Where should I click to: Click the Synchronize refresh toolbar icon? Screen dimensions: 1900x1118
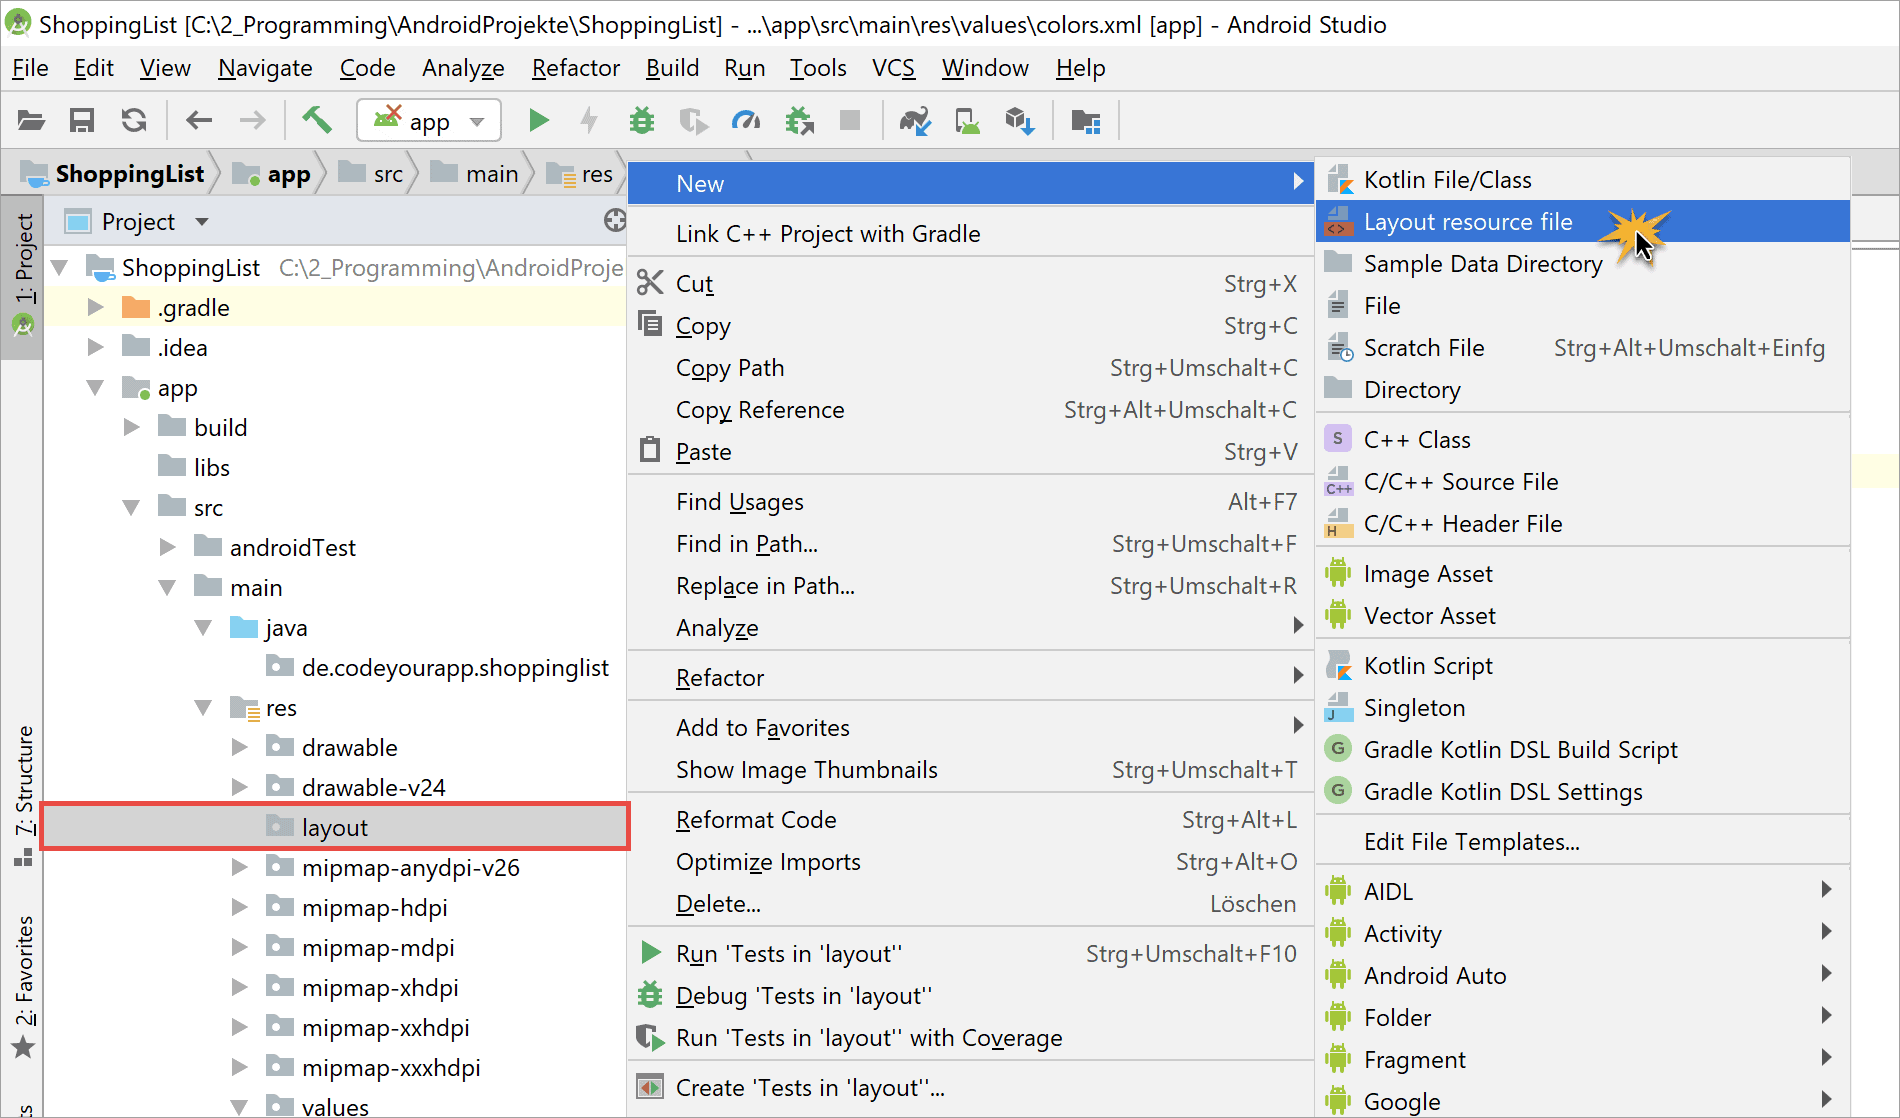click(x=134, y=121)
